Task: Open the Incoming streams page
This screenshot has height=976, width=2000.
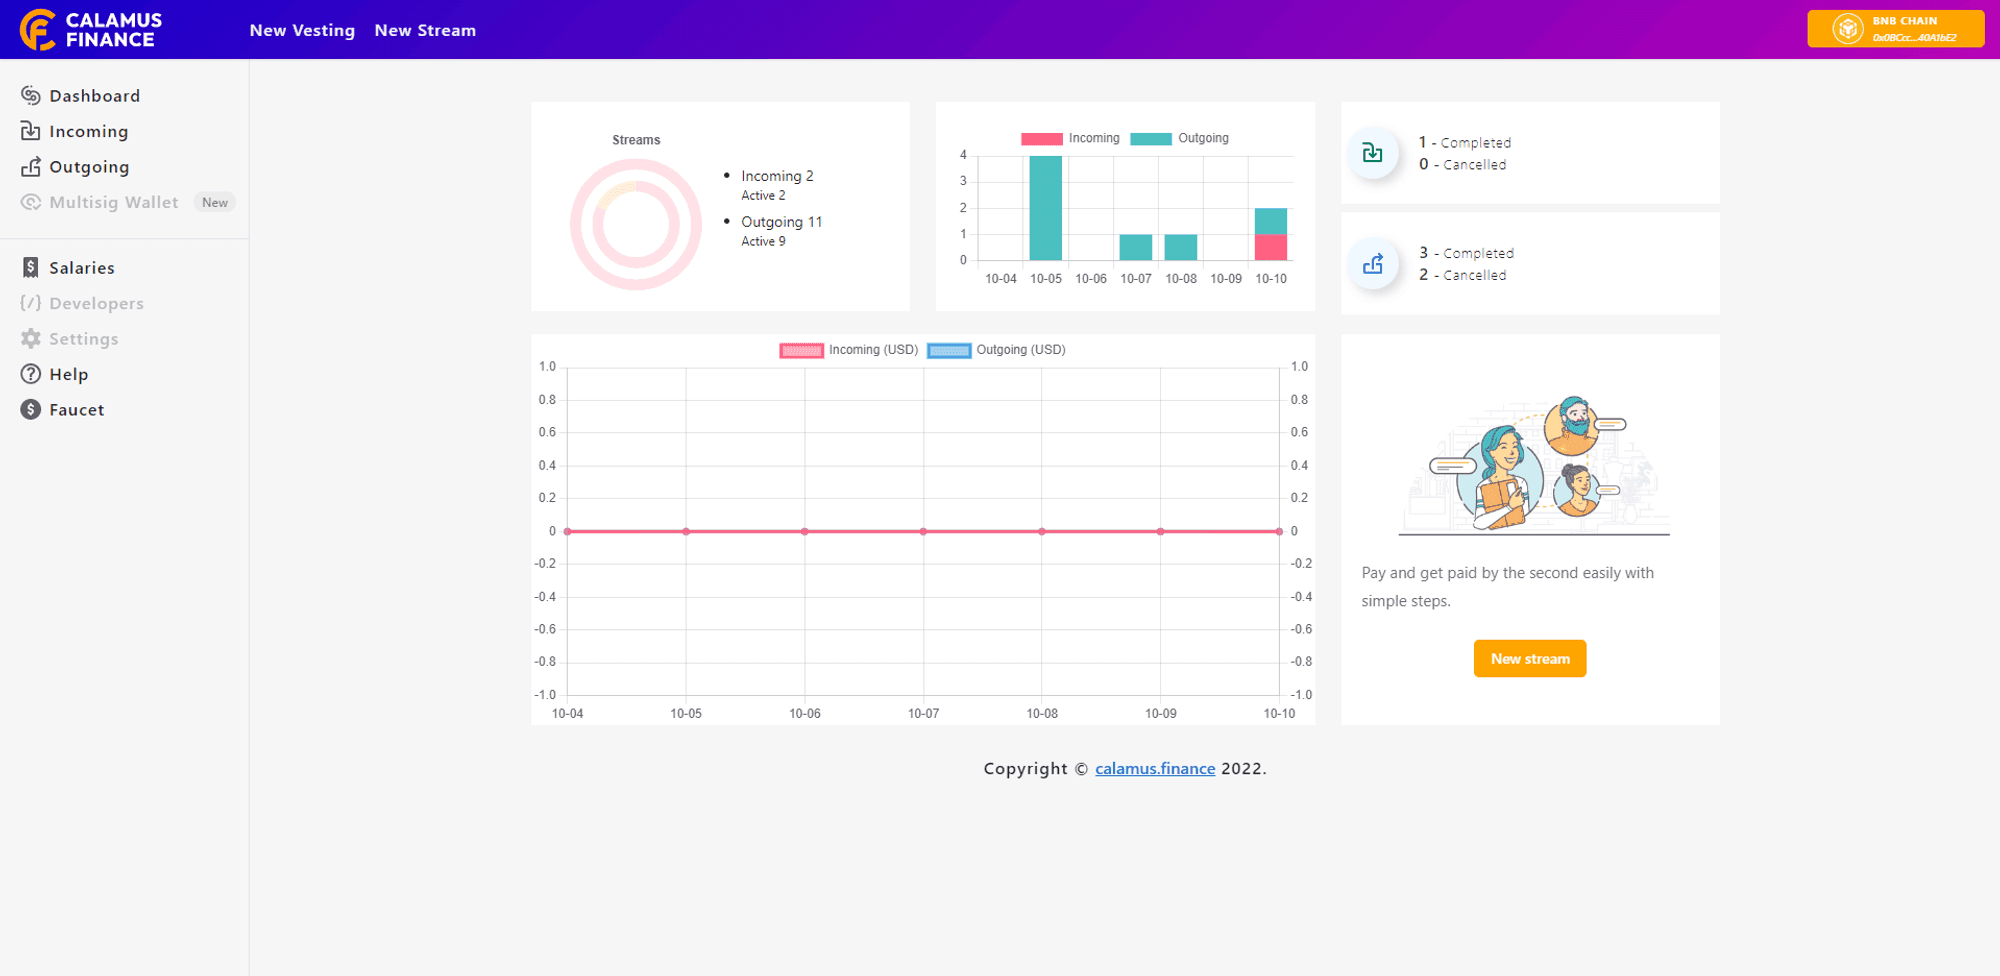Action: tap(89, 132)
